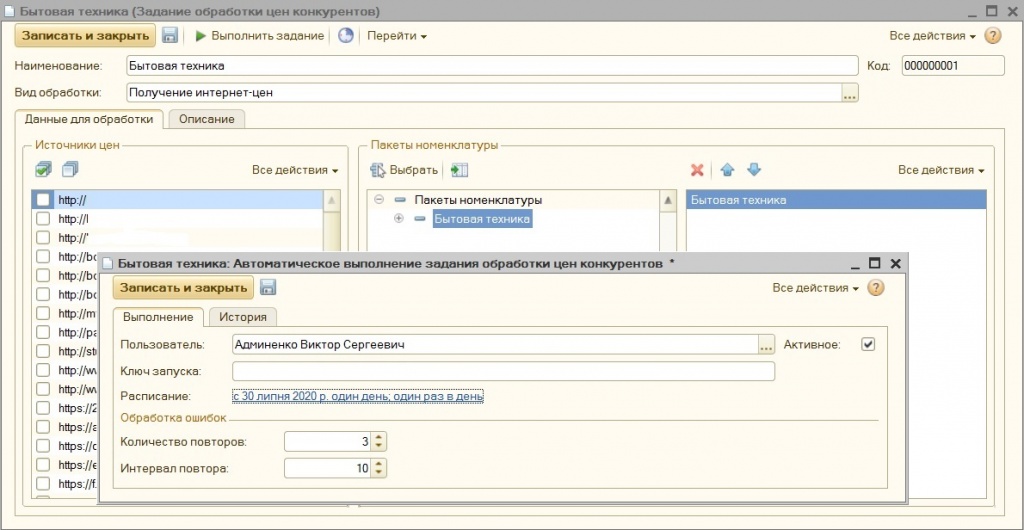Toggle checkbox for http://m source row

click(x=43, y=313)
